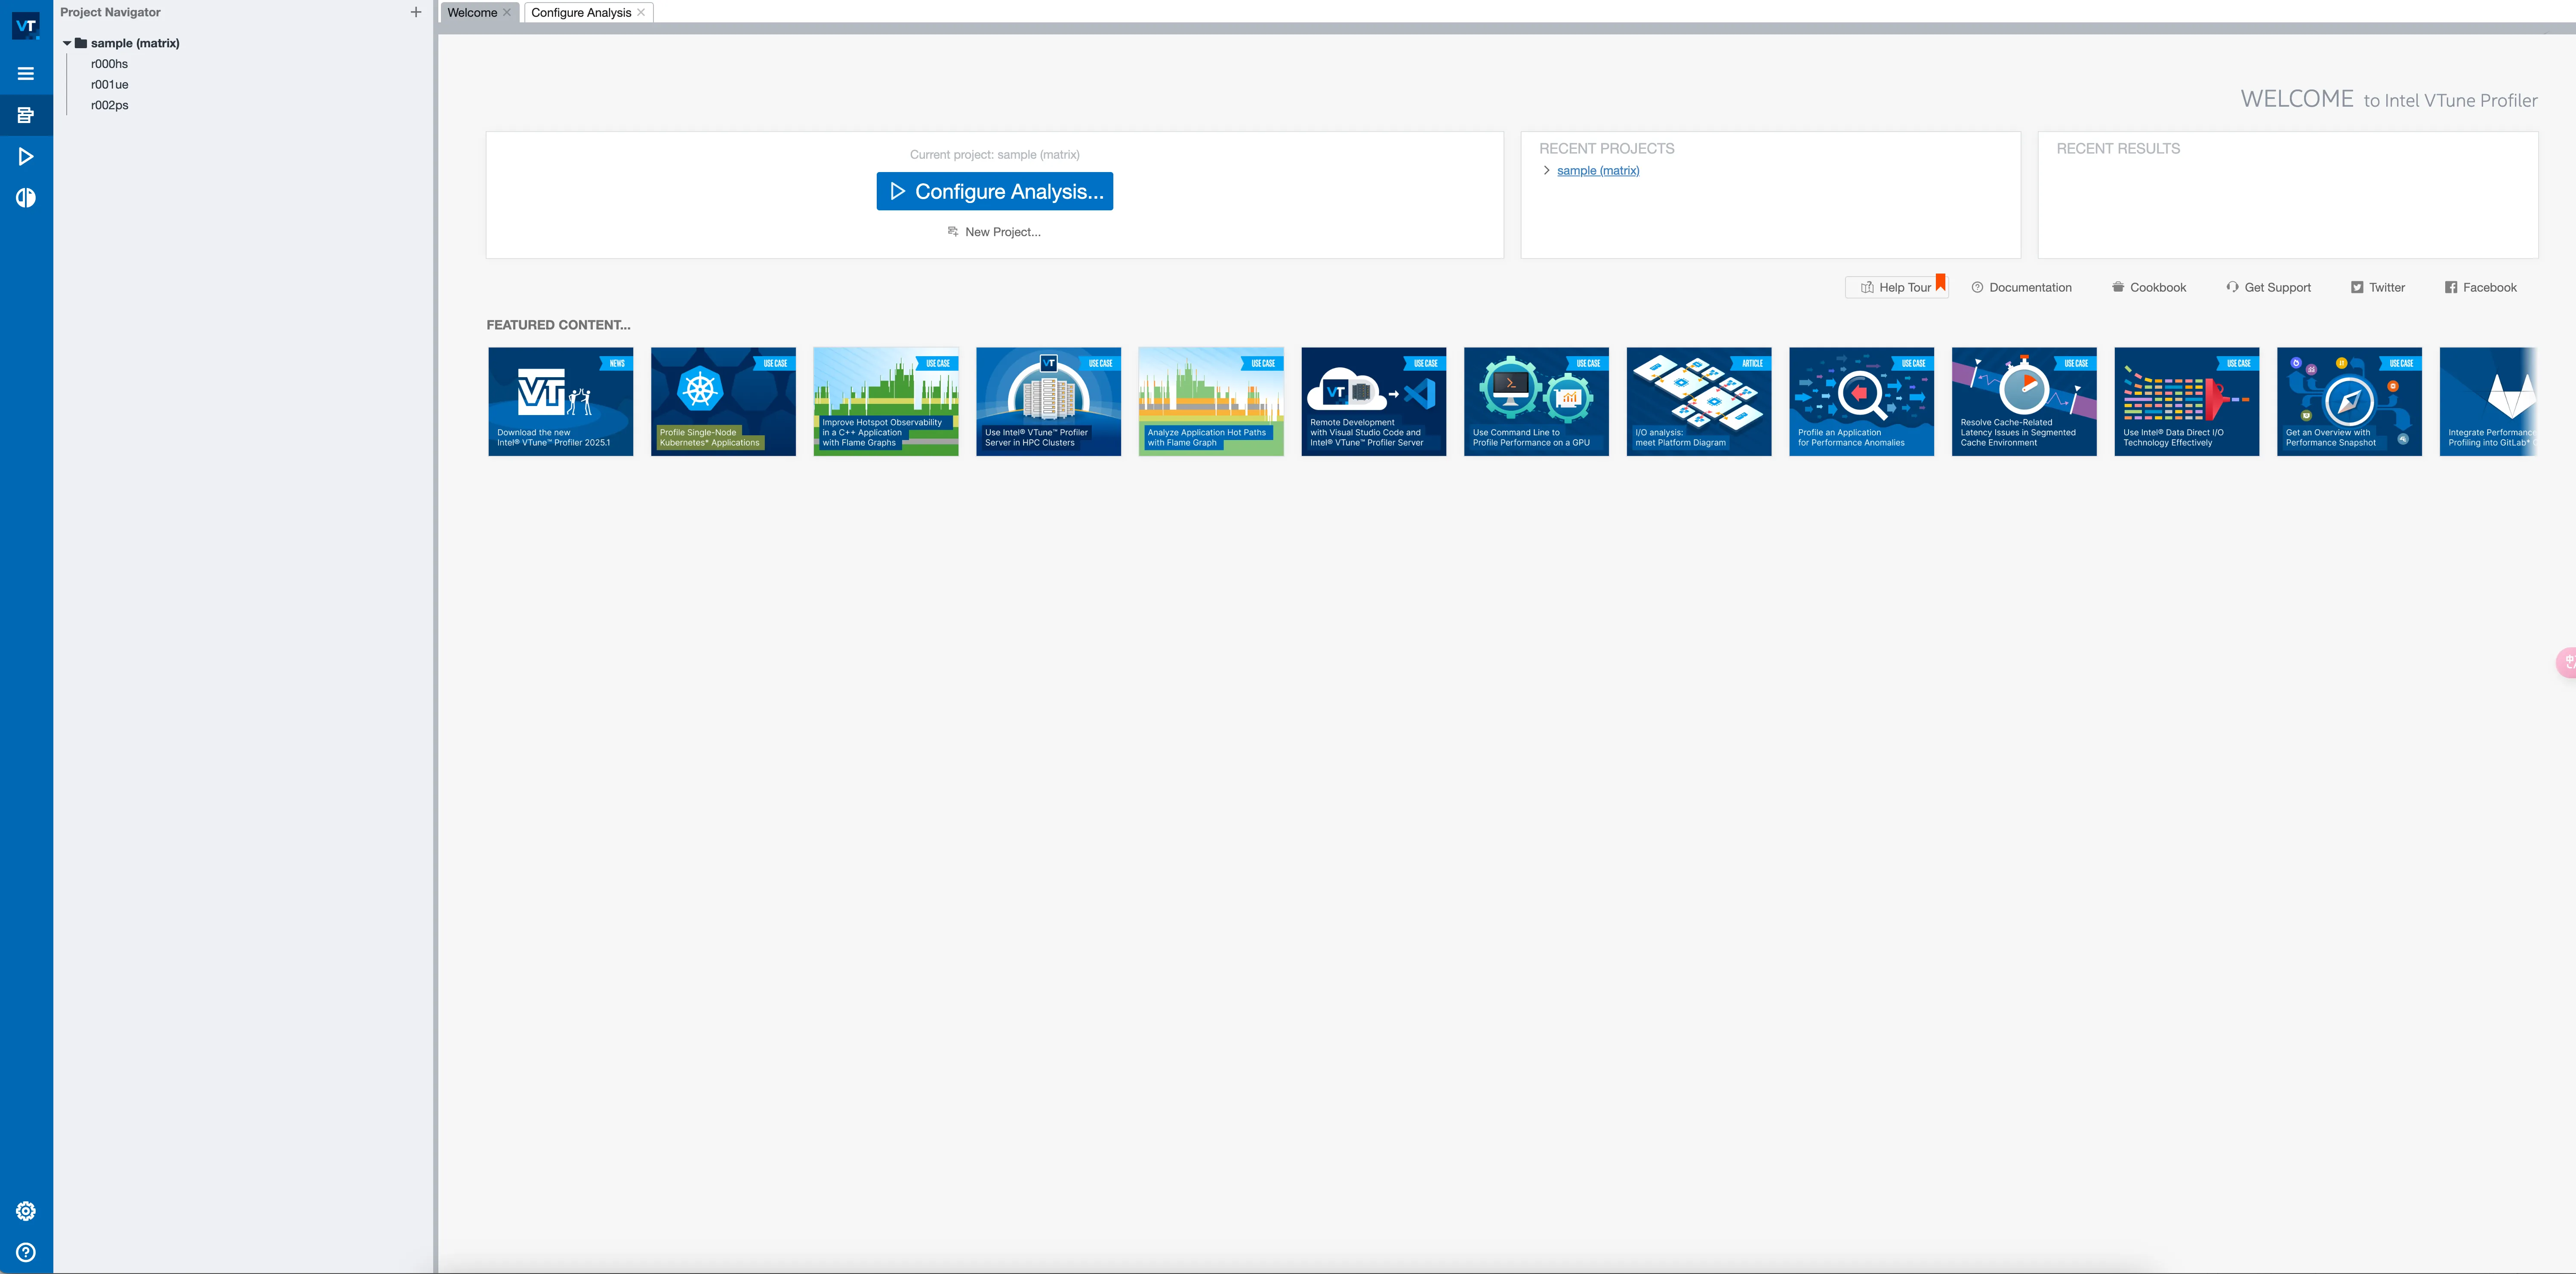2576x1274 pixels.
Task: Switch to the Welcome tab
Action: [x=472, y=12]
